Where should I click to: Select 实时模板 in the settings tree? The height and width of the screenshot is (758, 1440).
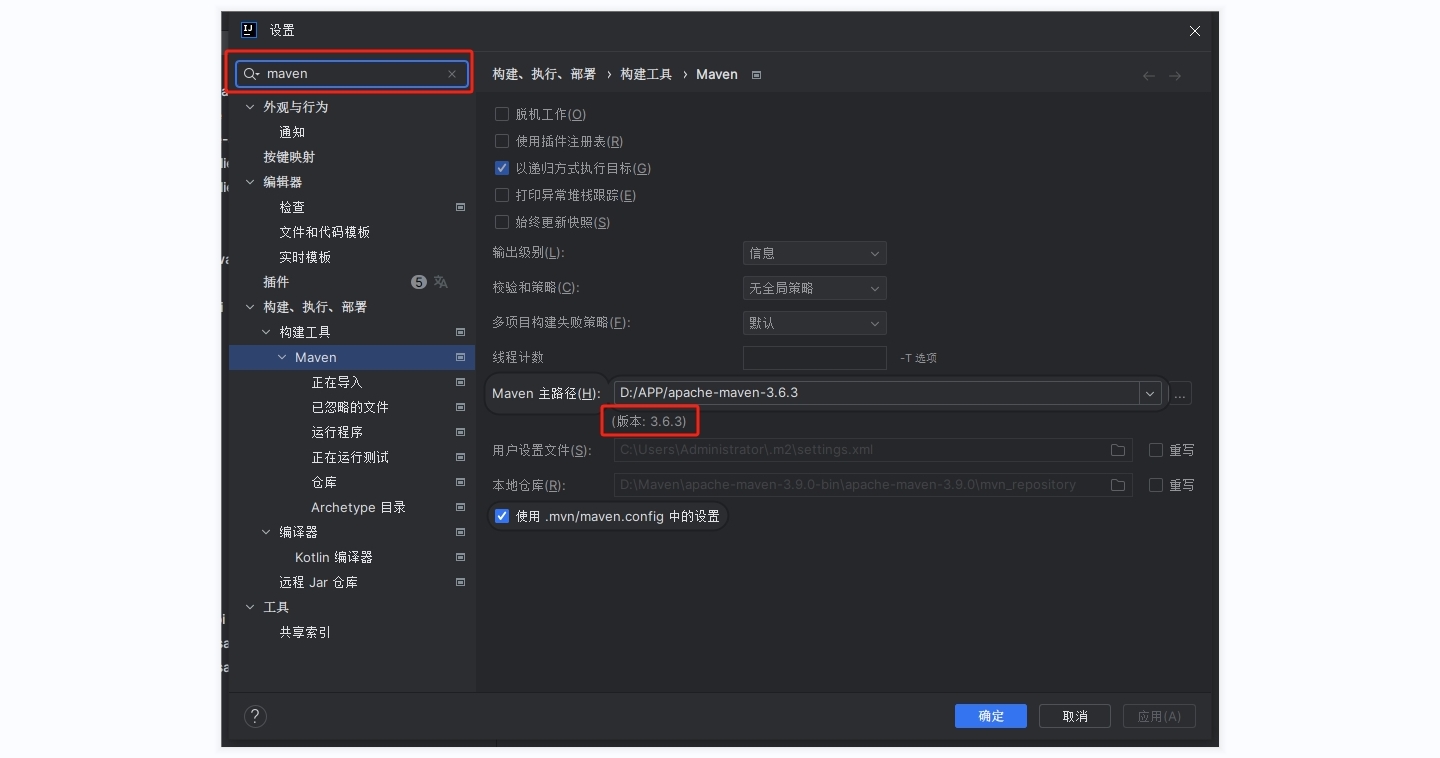click(x=305, y=257)
